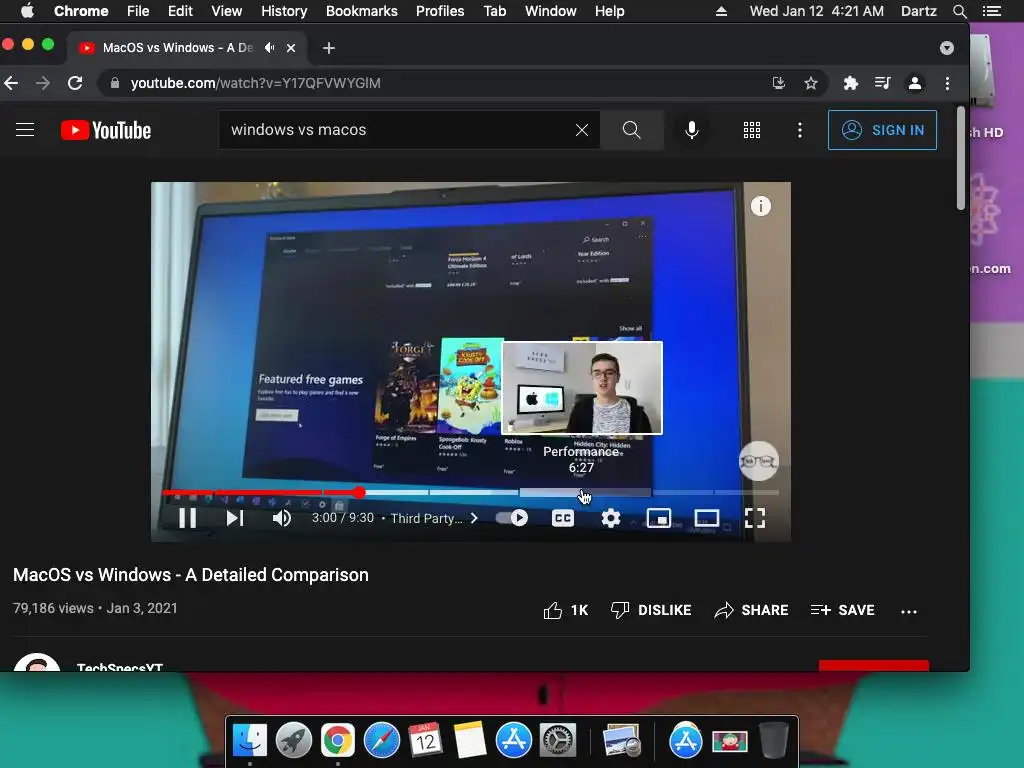The height and width of the screenshot is (768, 1024).
Task: Open Safari from the Dock
Action: click(381, 740)
